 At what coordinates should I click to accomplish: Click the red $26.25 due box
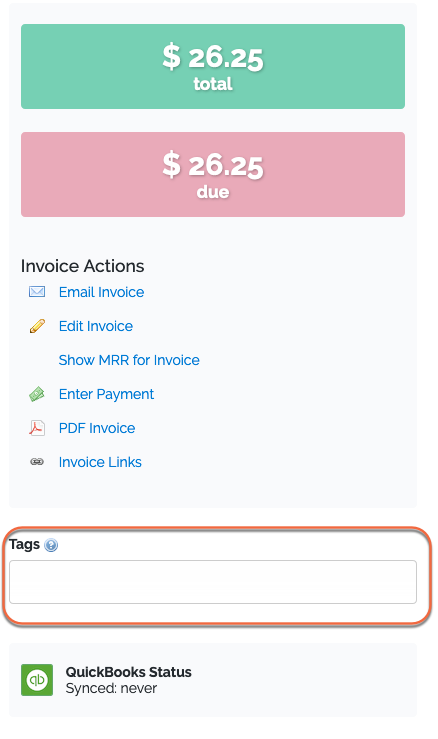(x=213, y=174)
